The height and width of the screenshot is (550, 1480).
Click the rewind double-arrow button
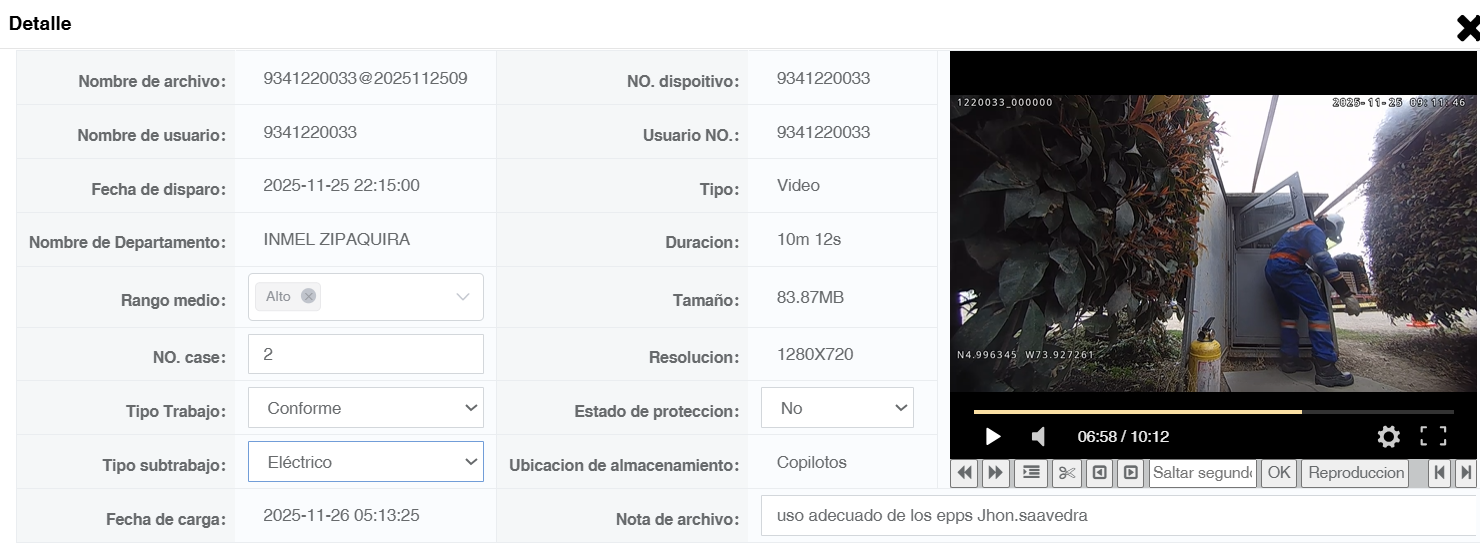point(965,473)
